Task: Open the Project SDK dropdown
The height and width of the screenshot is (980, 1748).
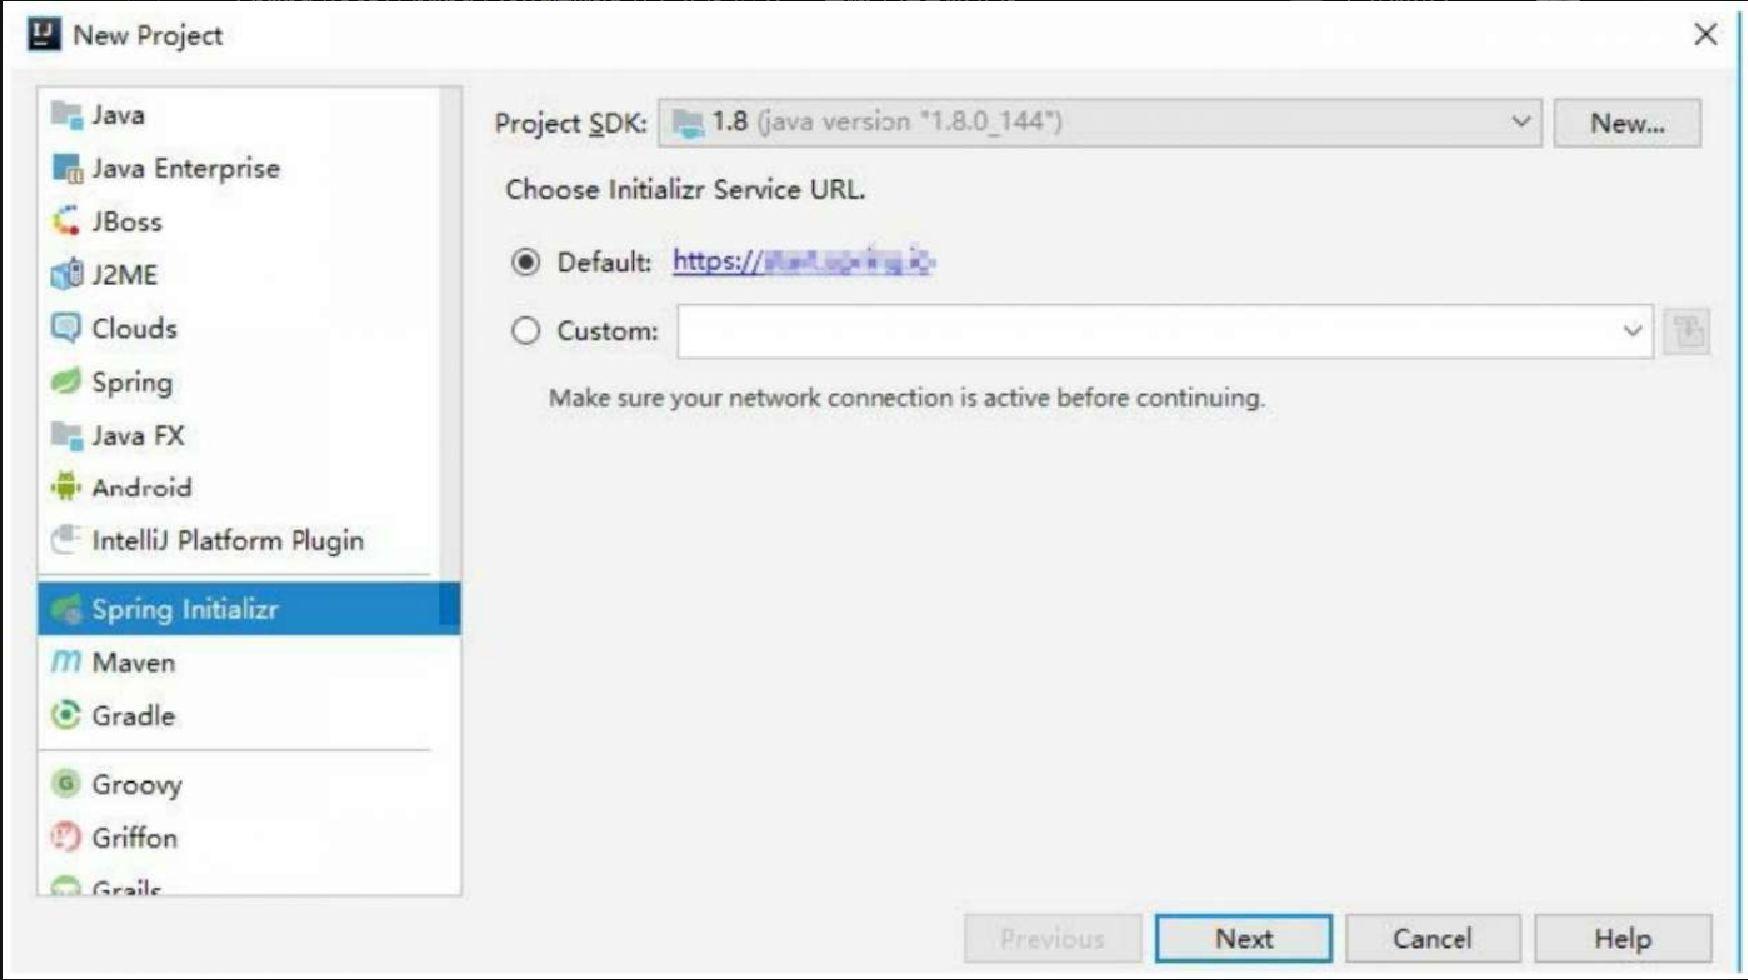Action: (x=1100, y=123)
